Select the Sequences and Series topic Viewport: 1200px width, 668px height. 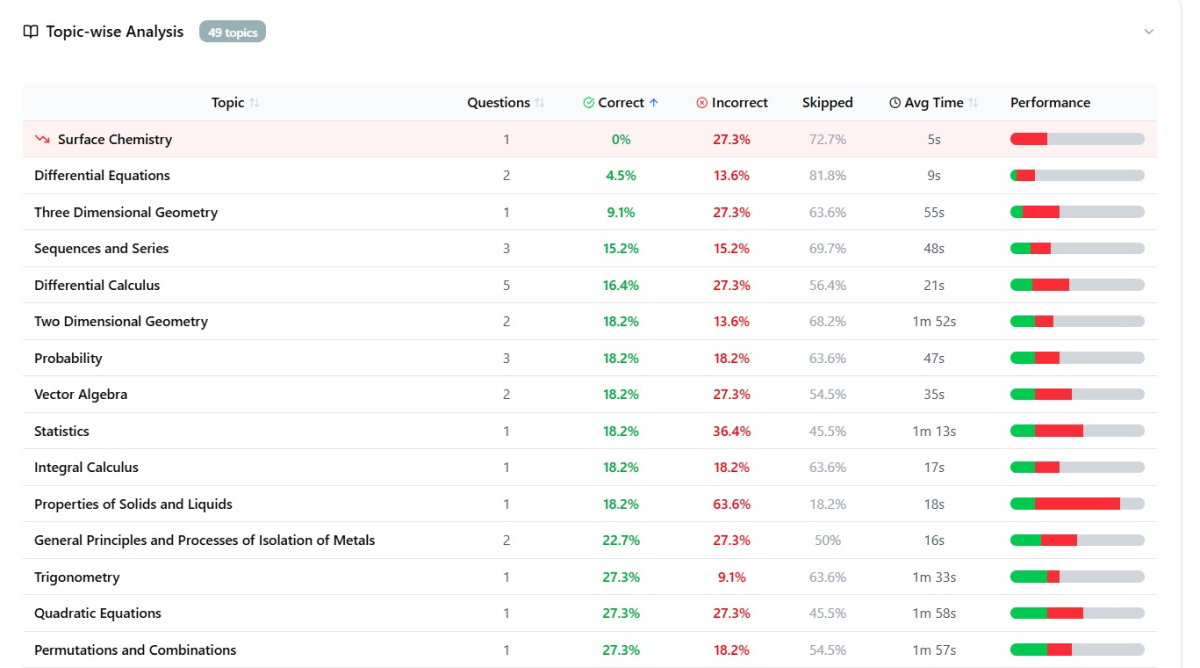[x=102, y=249]
